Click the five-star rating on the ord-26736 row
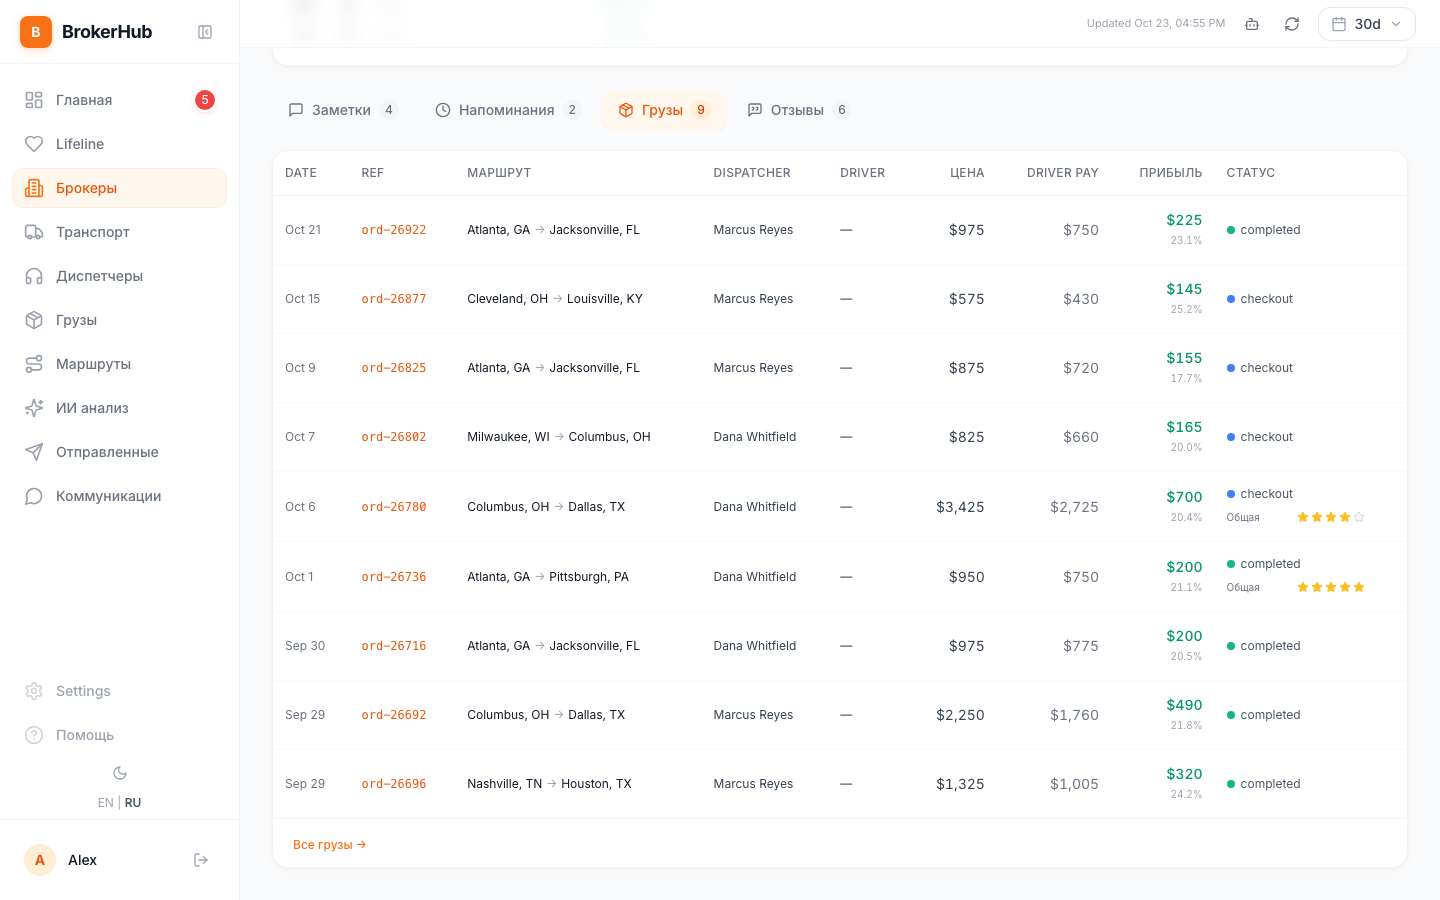This screenshot has height=900, width=1440. click(1331, 587)
